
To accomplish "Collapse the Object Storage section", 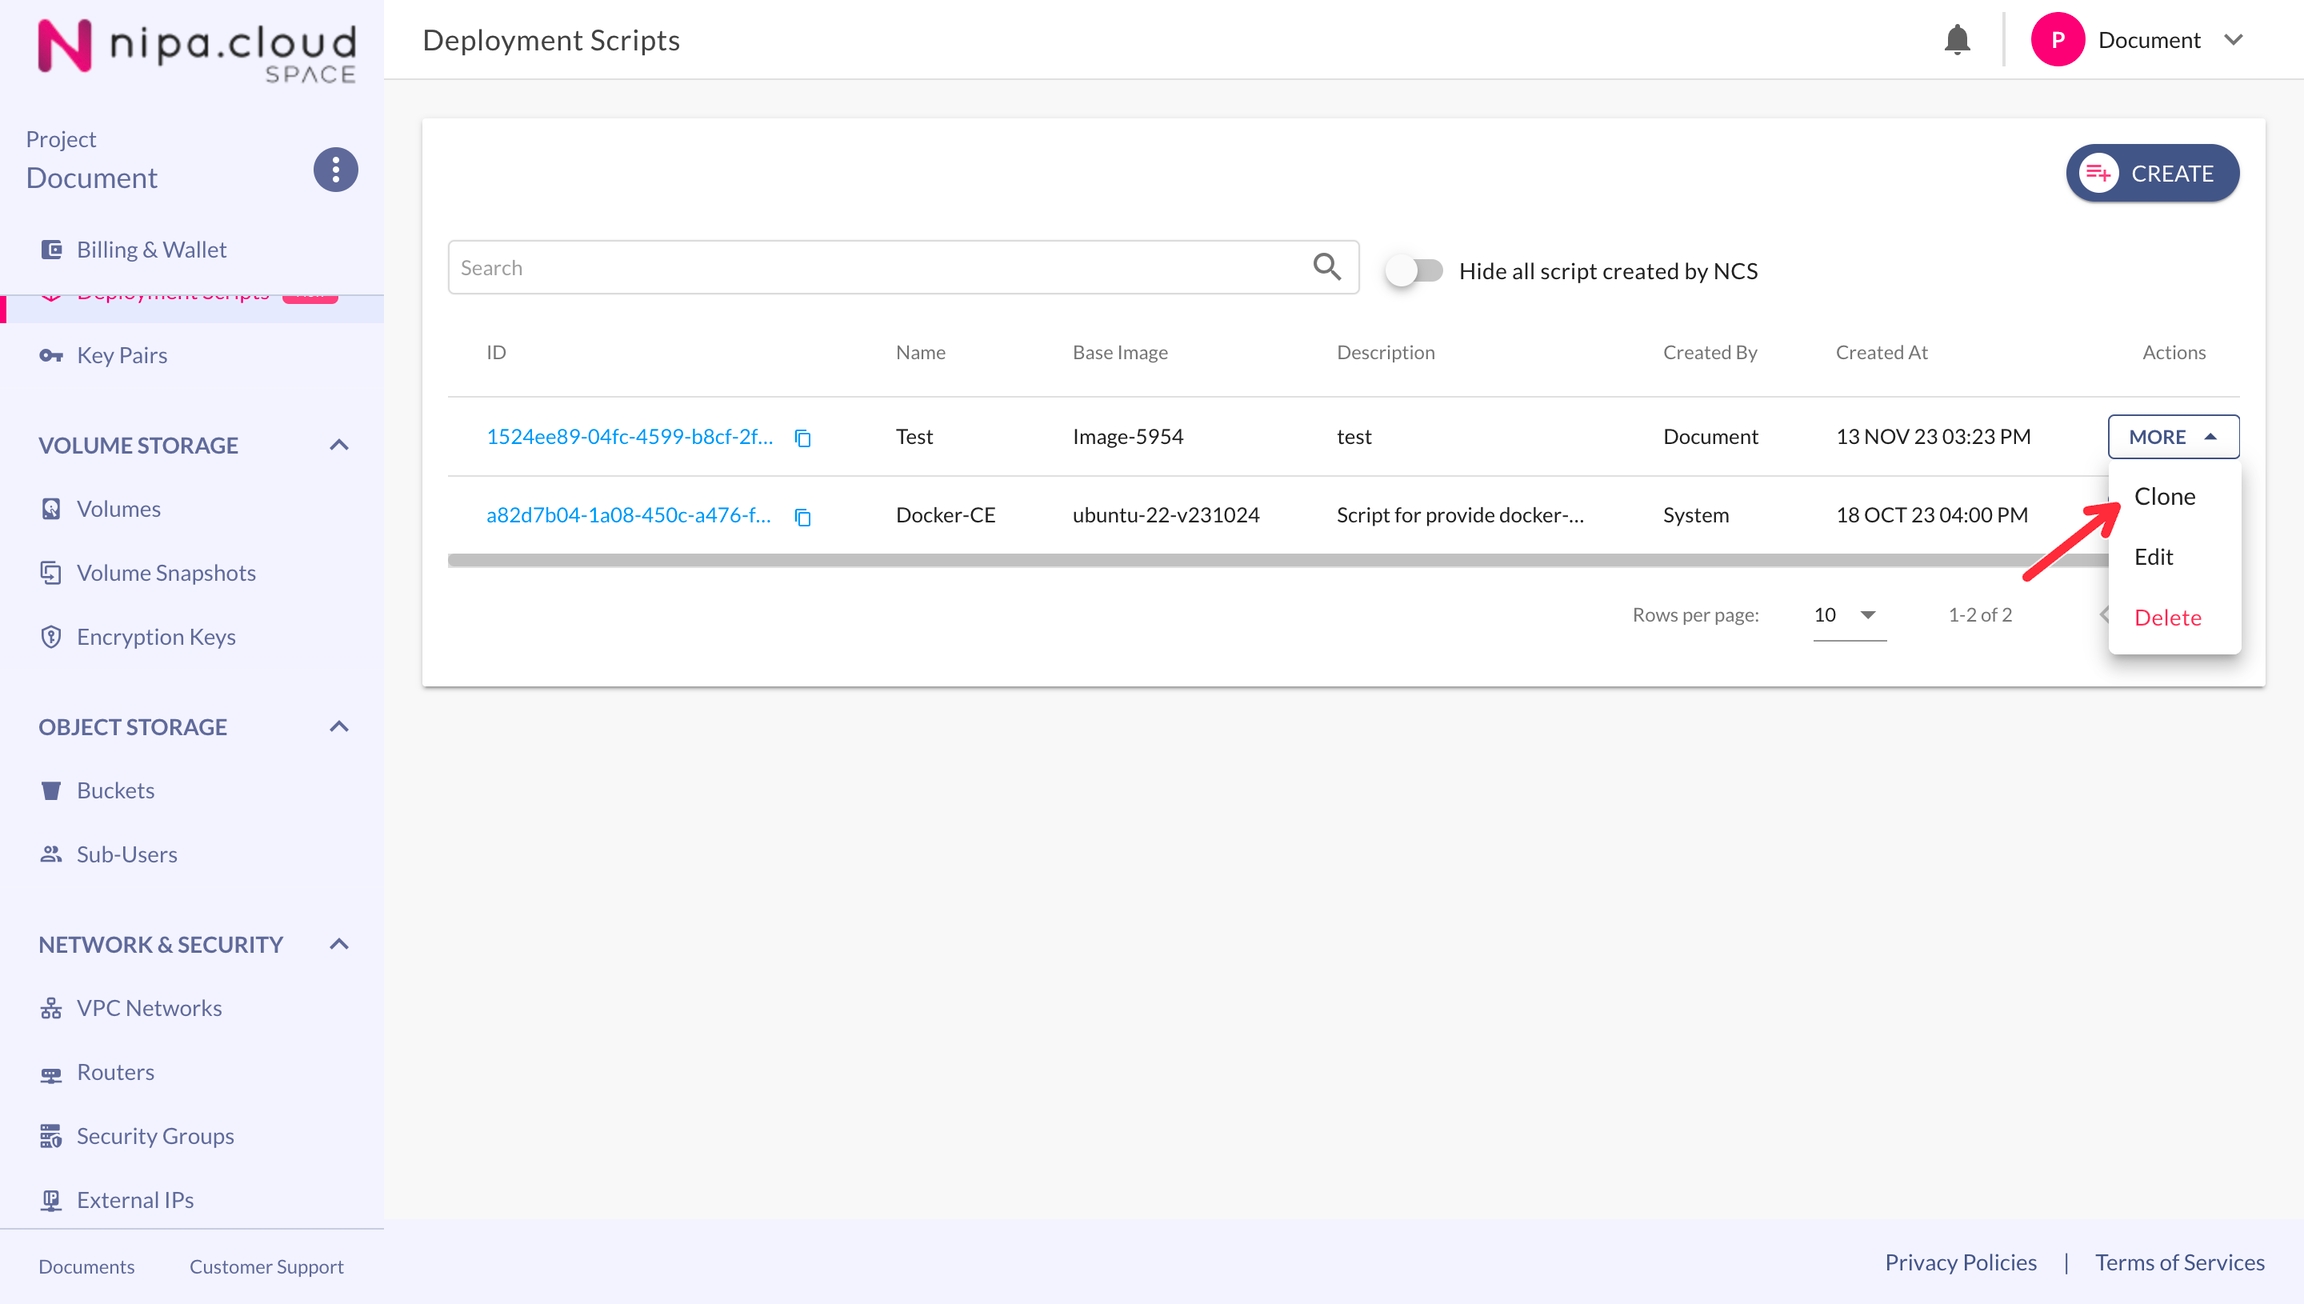I will click(339, 727).
